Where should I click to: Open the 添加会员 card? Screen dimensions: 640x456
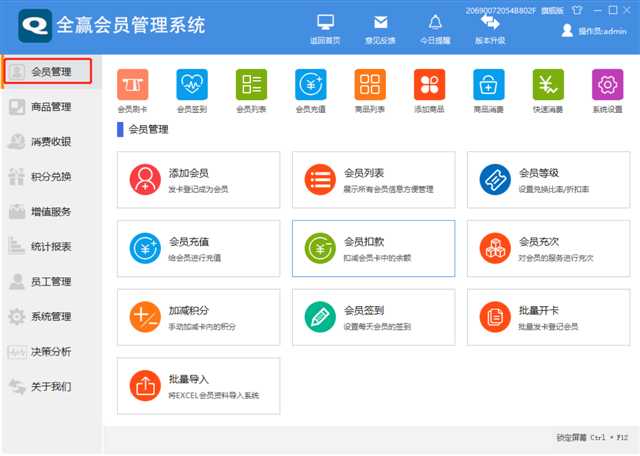tap(198, 180)
